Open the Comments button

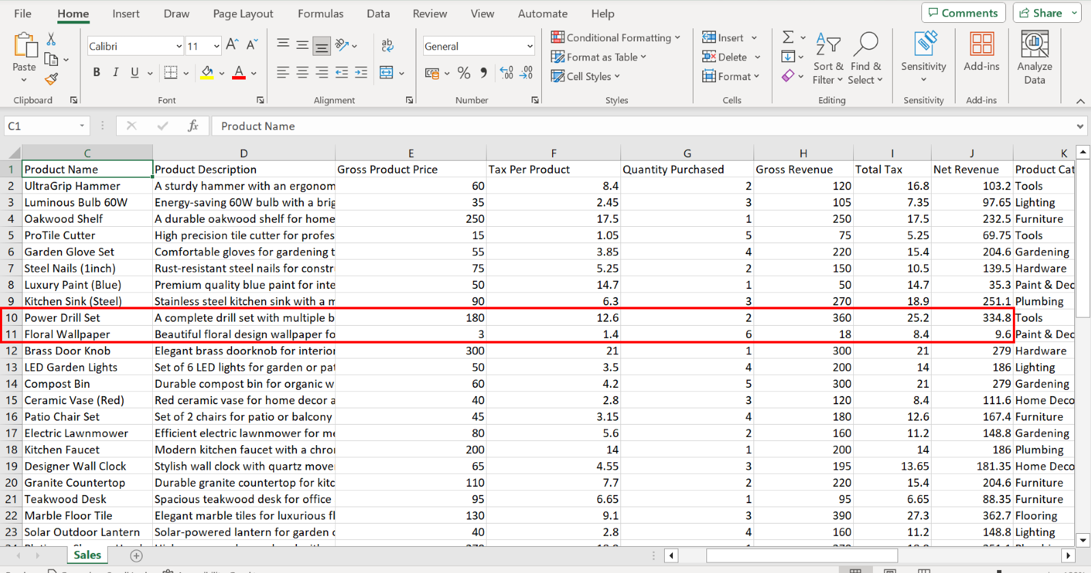pos(963,13)
